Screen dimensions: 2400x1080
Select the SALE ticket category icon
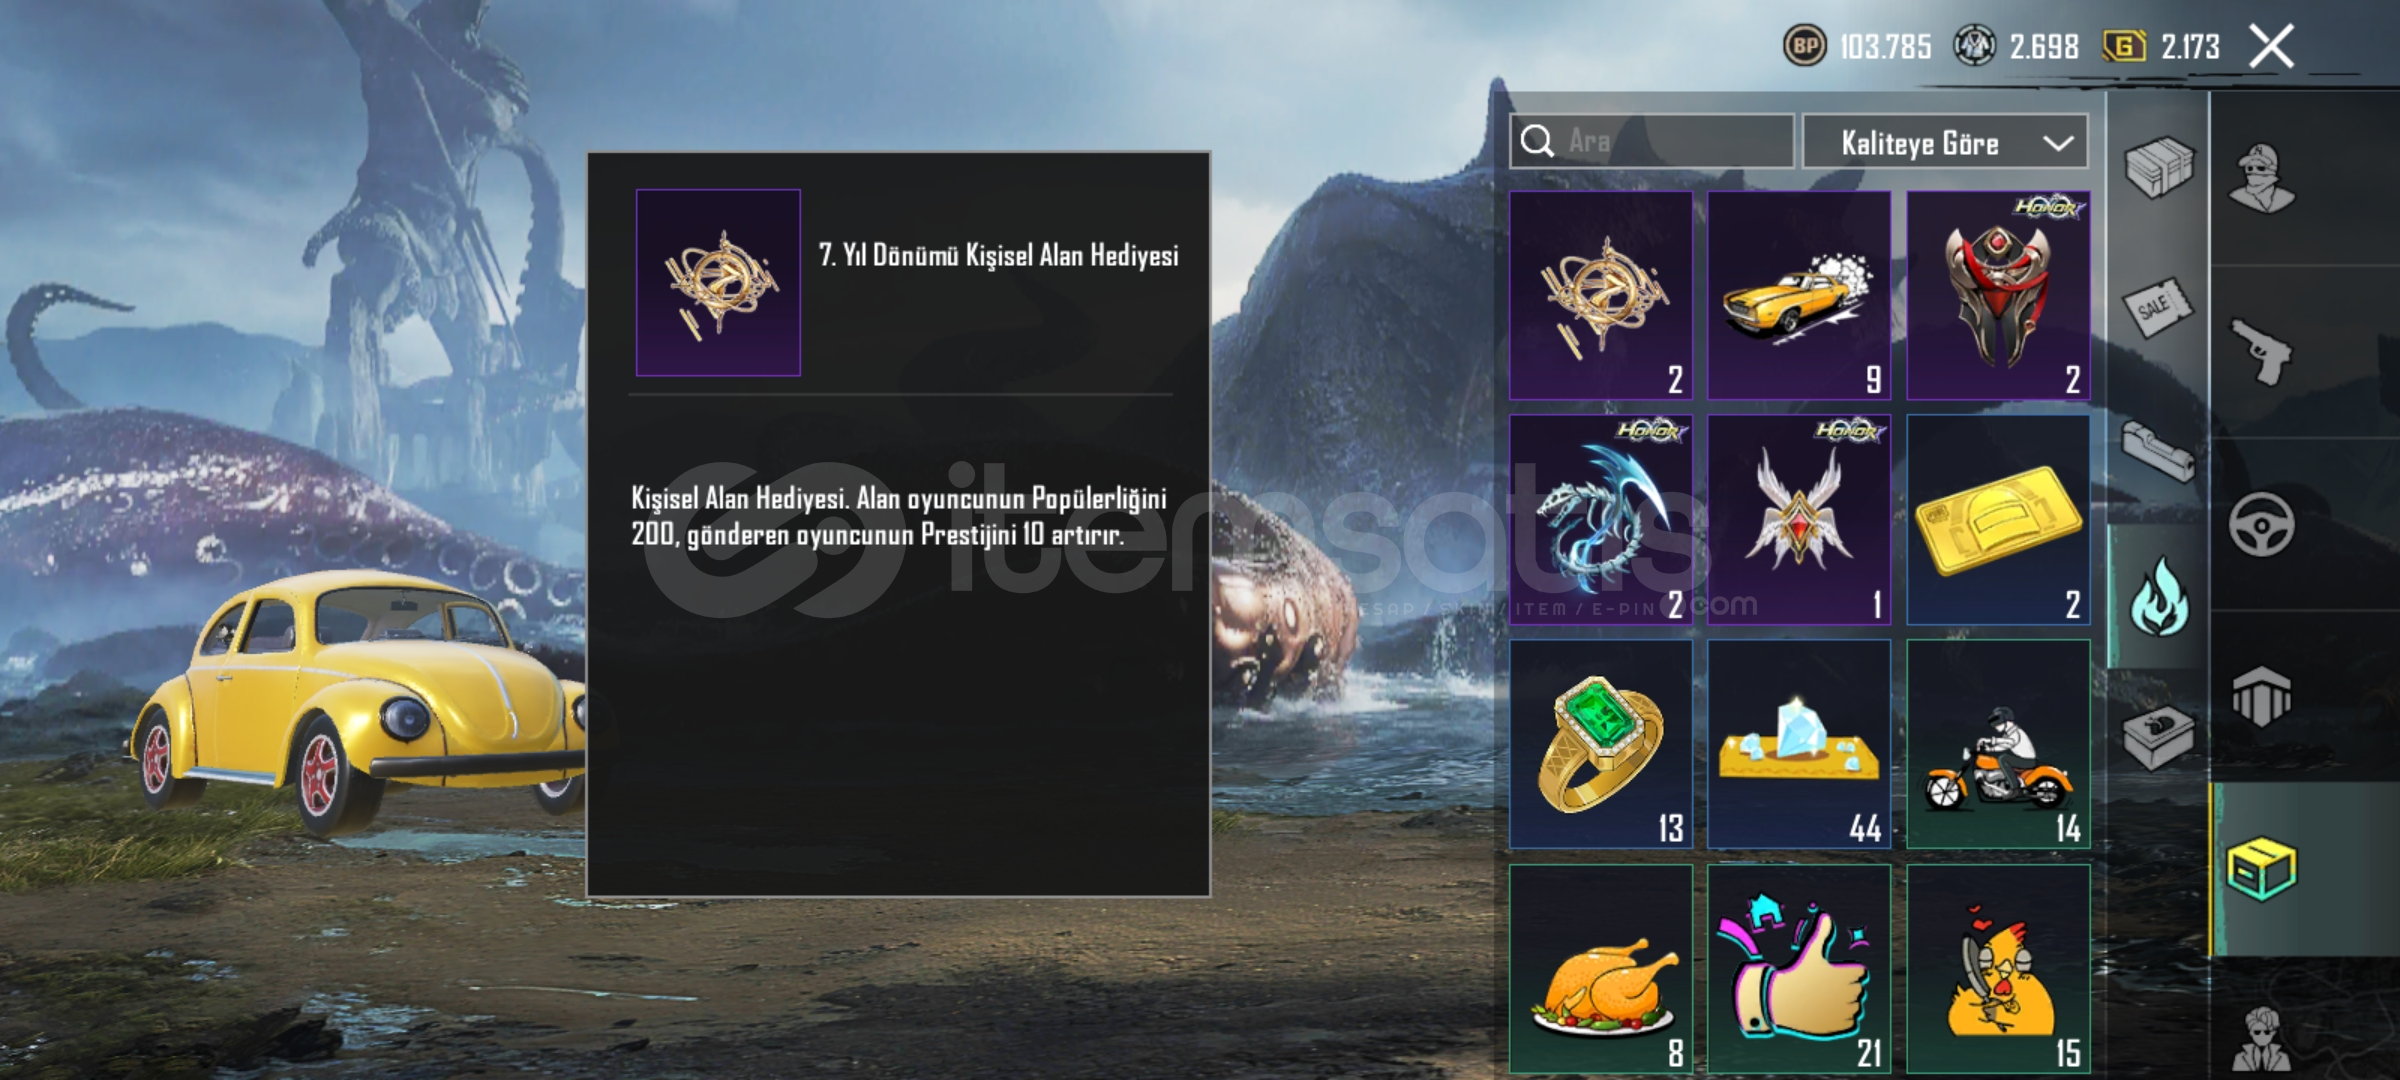(x=2158, y=306)
